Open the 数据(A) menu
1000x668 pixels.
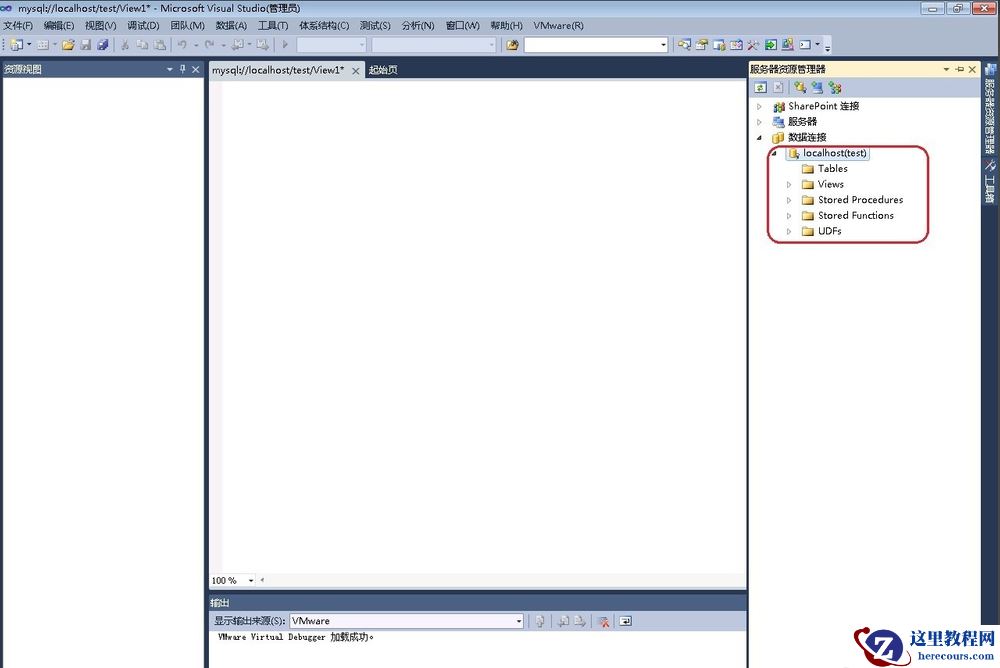[231, 26]
